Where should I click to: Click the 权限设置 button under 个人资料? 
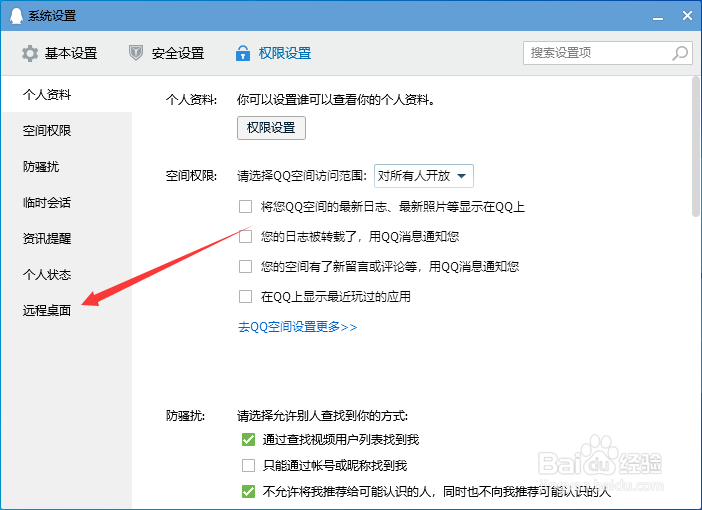pyautogui.click(x=271, y=128)
